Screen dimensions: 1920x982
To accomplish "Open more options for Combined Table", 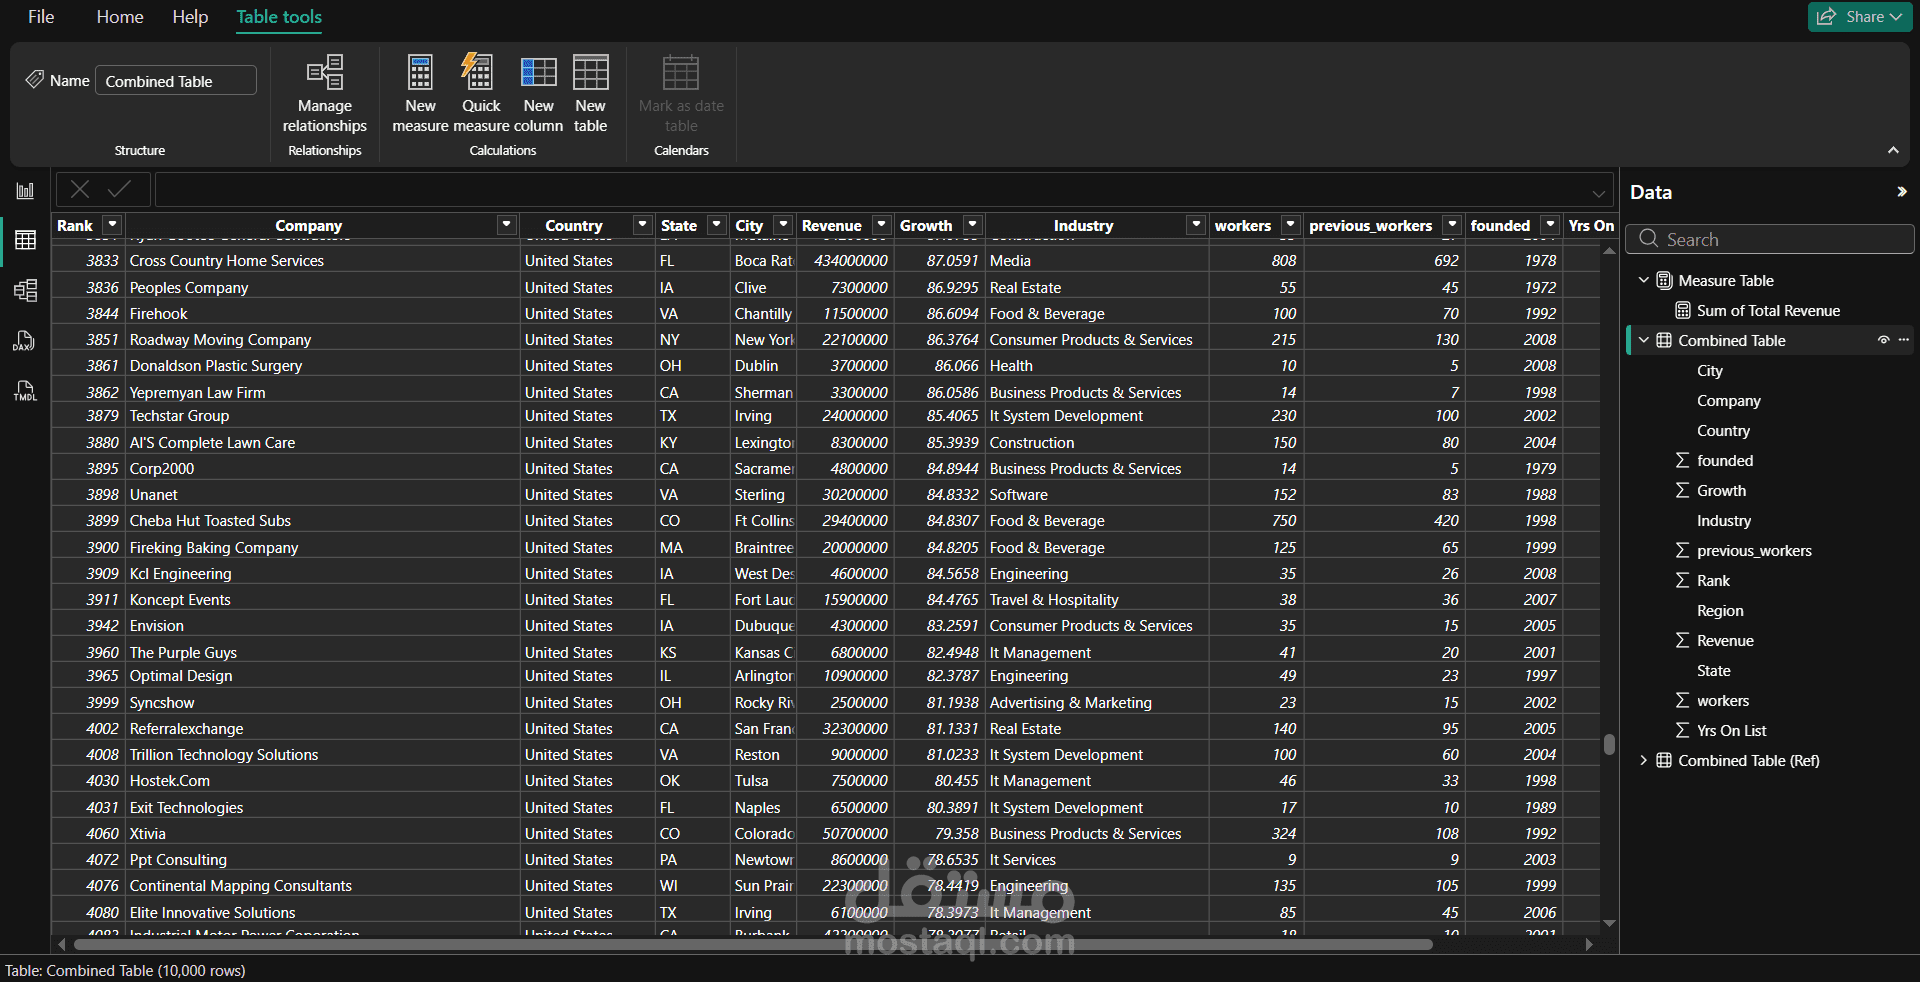I will tap(1904, 340).
